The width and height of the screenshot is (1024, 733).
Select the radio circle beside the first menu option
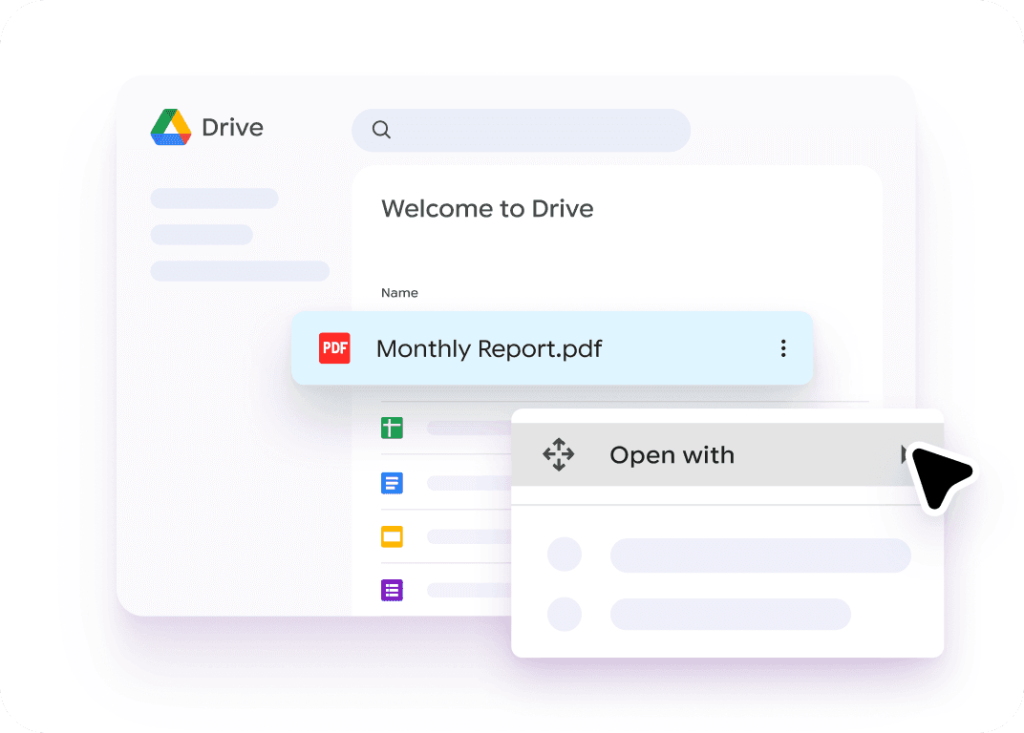pyautogui.click(x=565, y=555)
